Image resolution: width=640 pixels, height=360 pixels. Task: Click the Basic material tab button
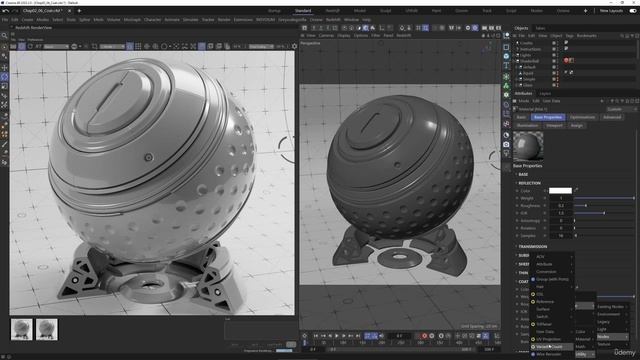521,117
